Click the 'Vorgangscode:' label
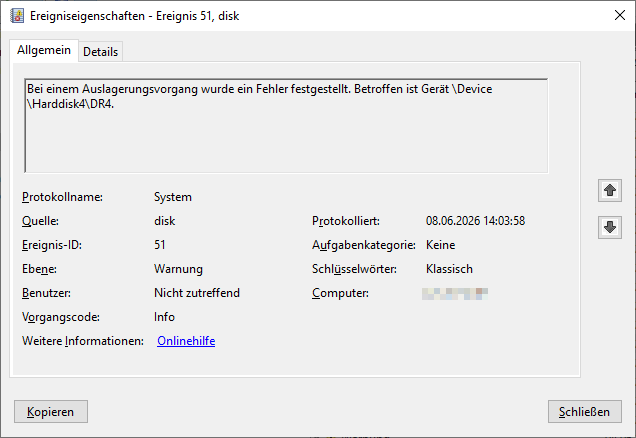Screen dimensions: 636x438 tap(61, 317)
